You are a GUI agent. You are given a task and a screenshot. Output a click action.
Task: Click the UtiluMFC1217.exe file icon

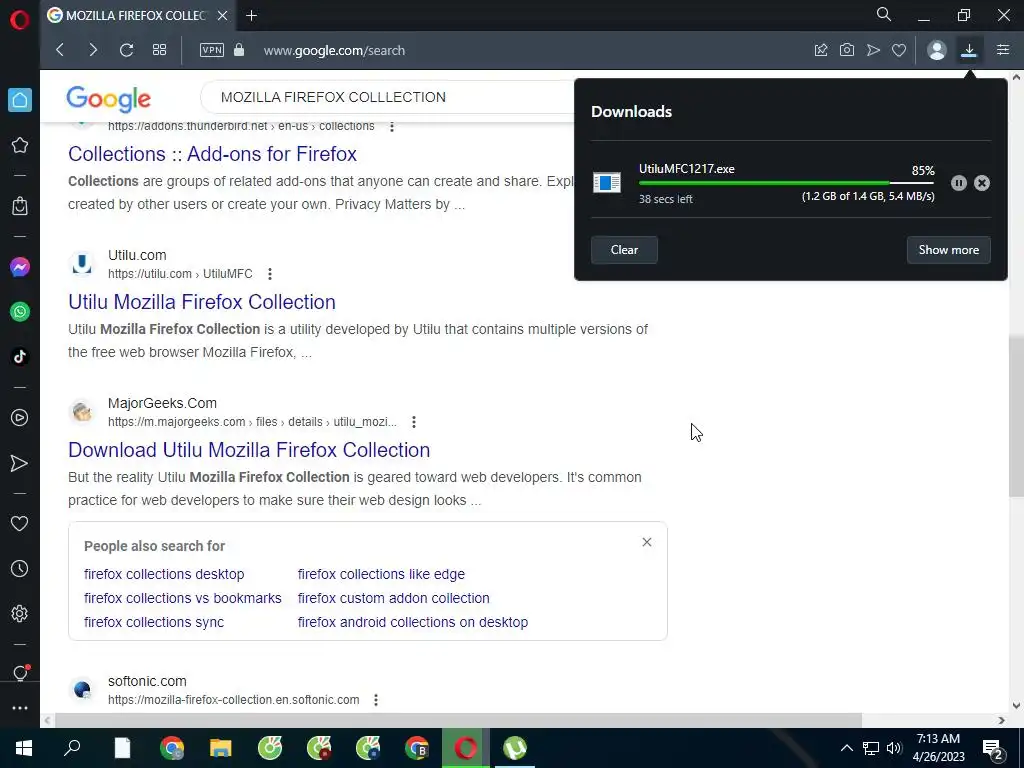coord(607,183)
